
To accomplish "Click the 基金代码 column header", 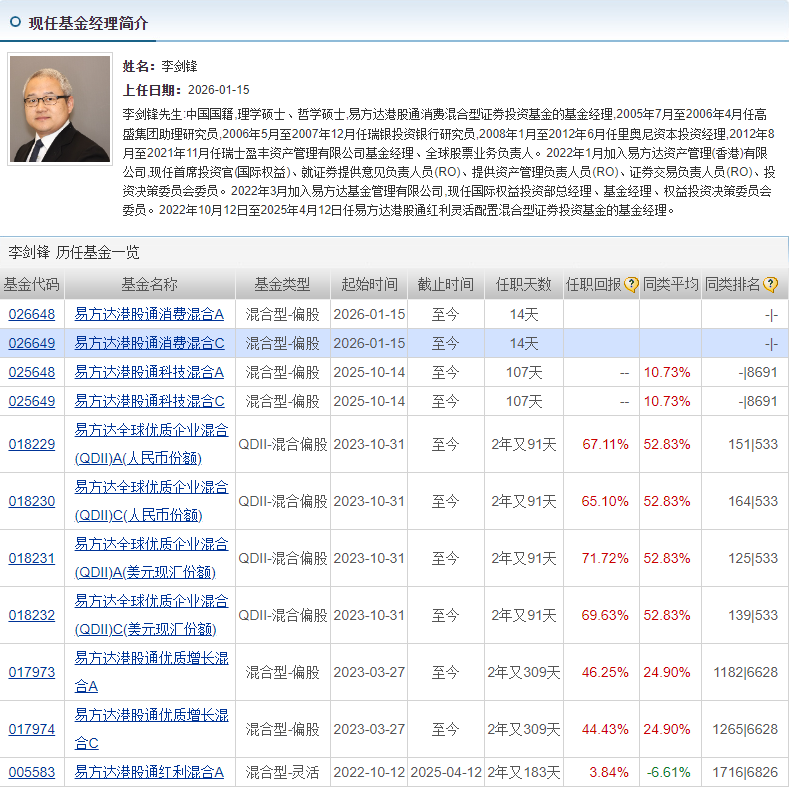I will click(32, 285).
